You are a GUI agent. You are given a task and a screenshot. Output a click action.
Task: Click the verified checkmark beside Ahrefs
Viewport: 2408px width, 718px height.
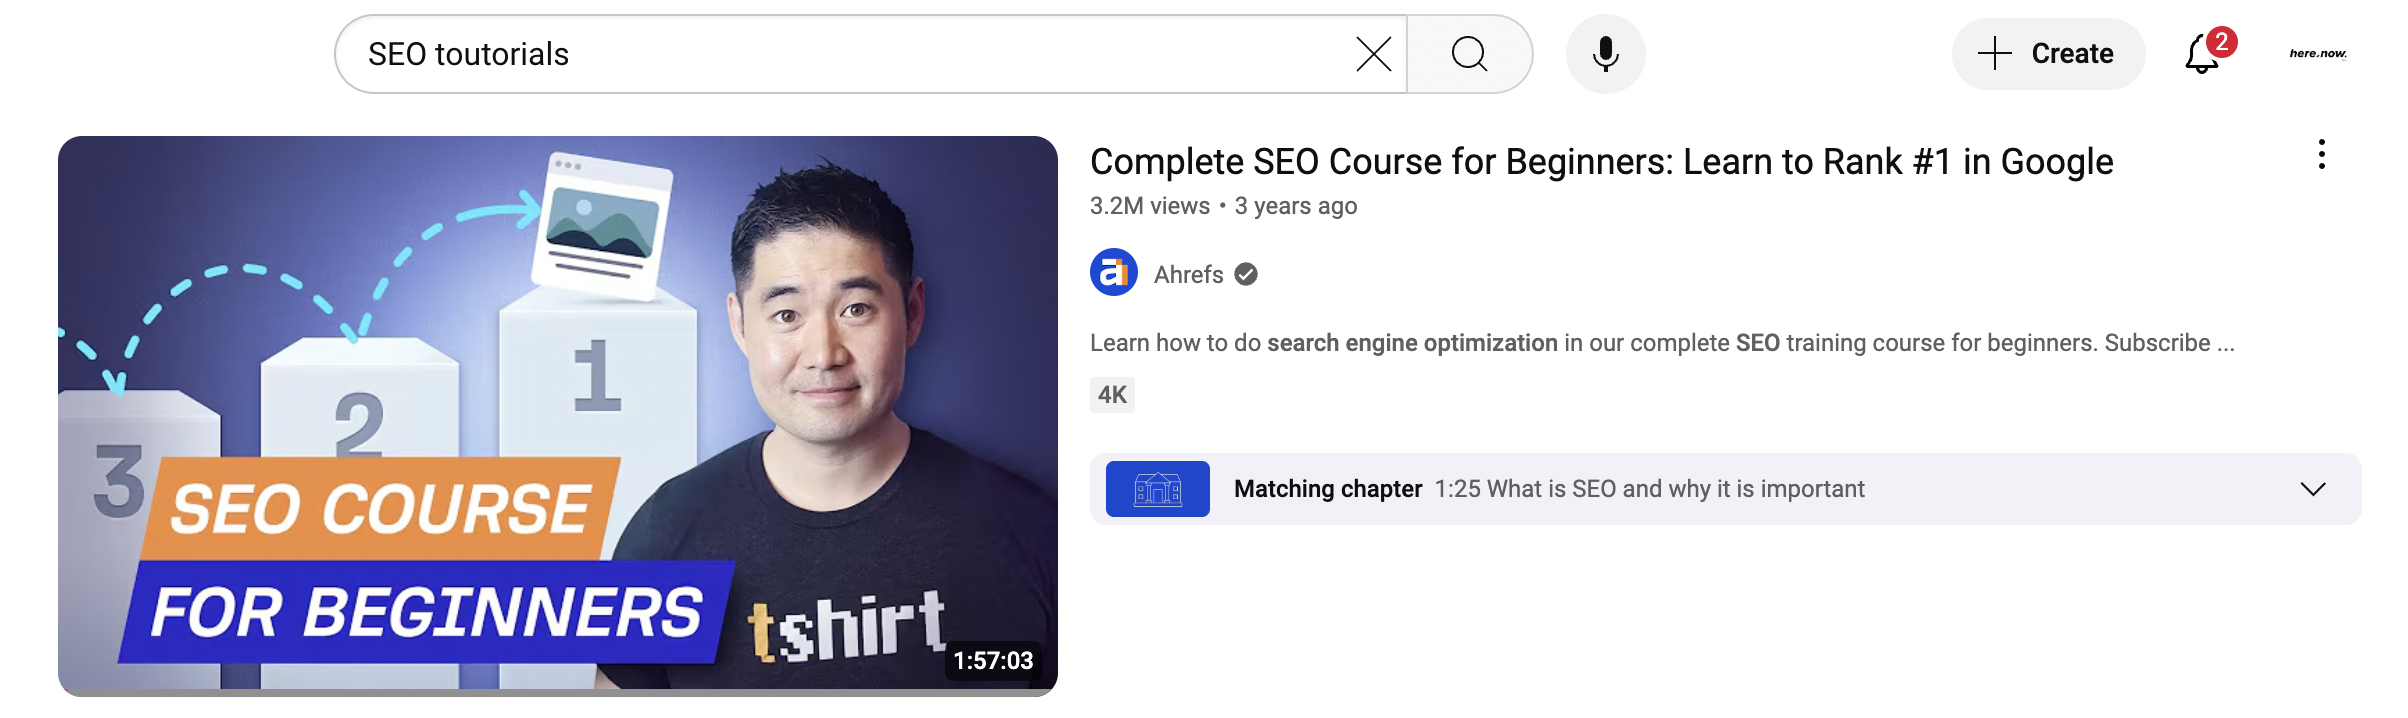click(1245, 274)
